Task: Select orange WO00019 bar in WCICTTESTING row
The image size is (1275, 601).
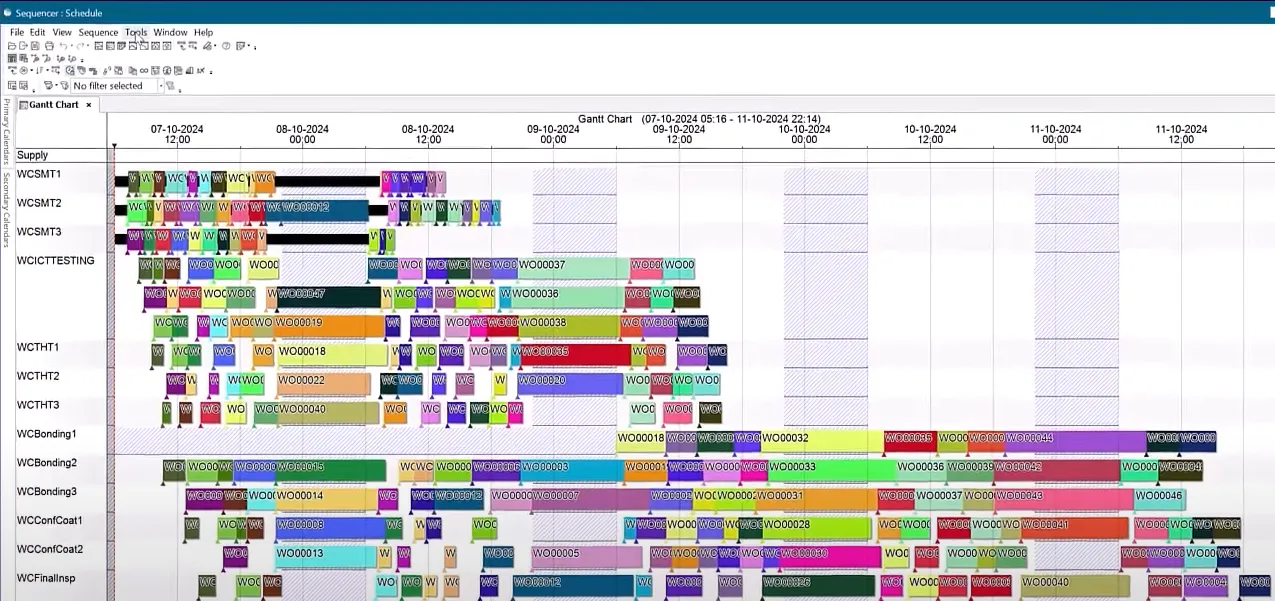Action: (x=330, y=326)
